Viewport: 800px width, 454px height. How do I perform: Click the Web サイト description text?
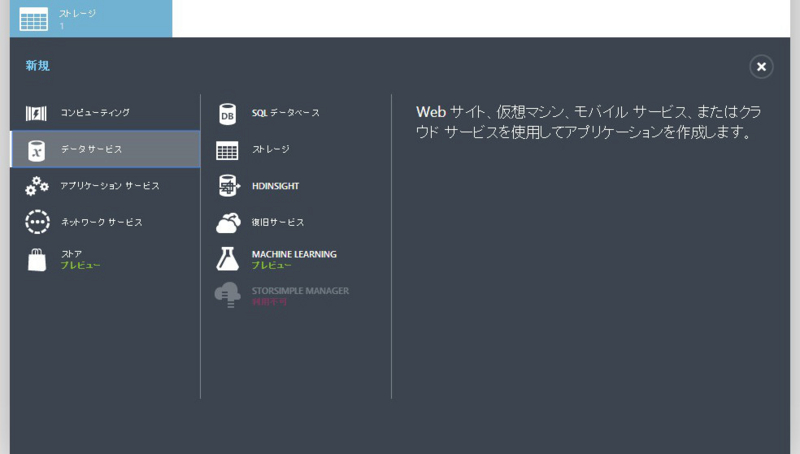[588, 122]
